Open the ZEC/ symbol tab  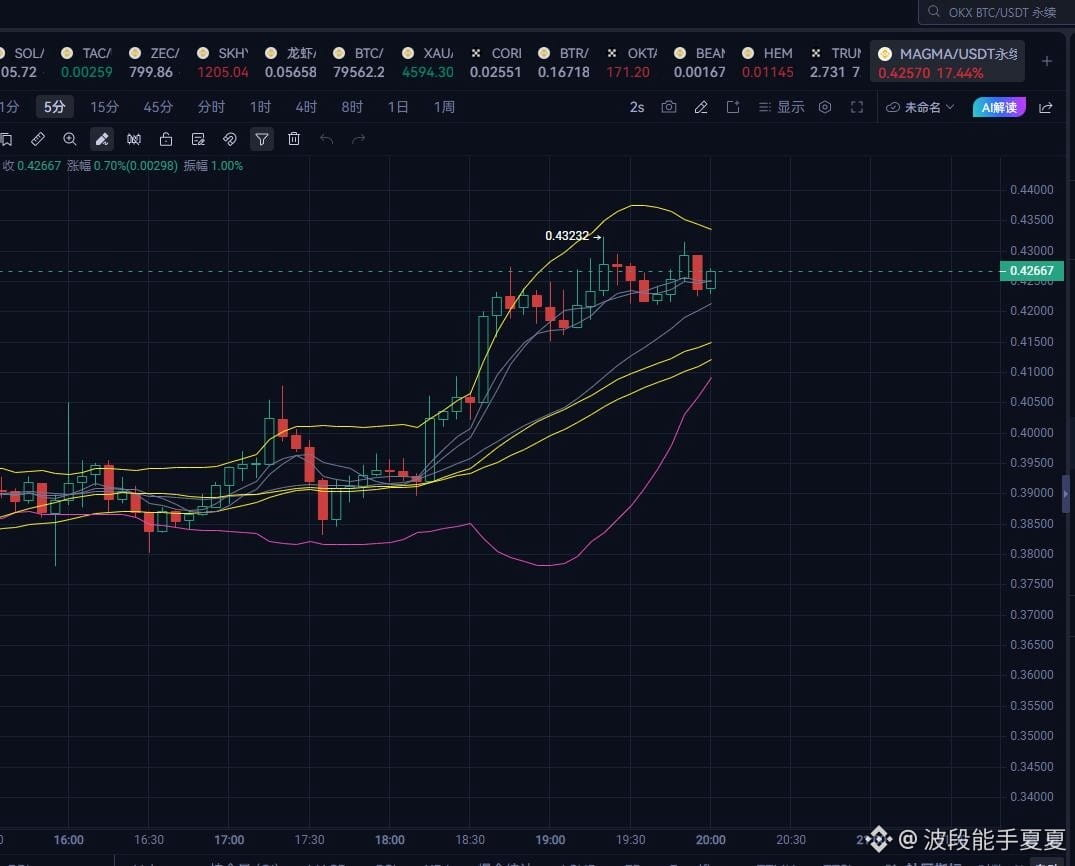click(x=154, y=62)
